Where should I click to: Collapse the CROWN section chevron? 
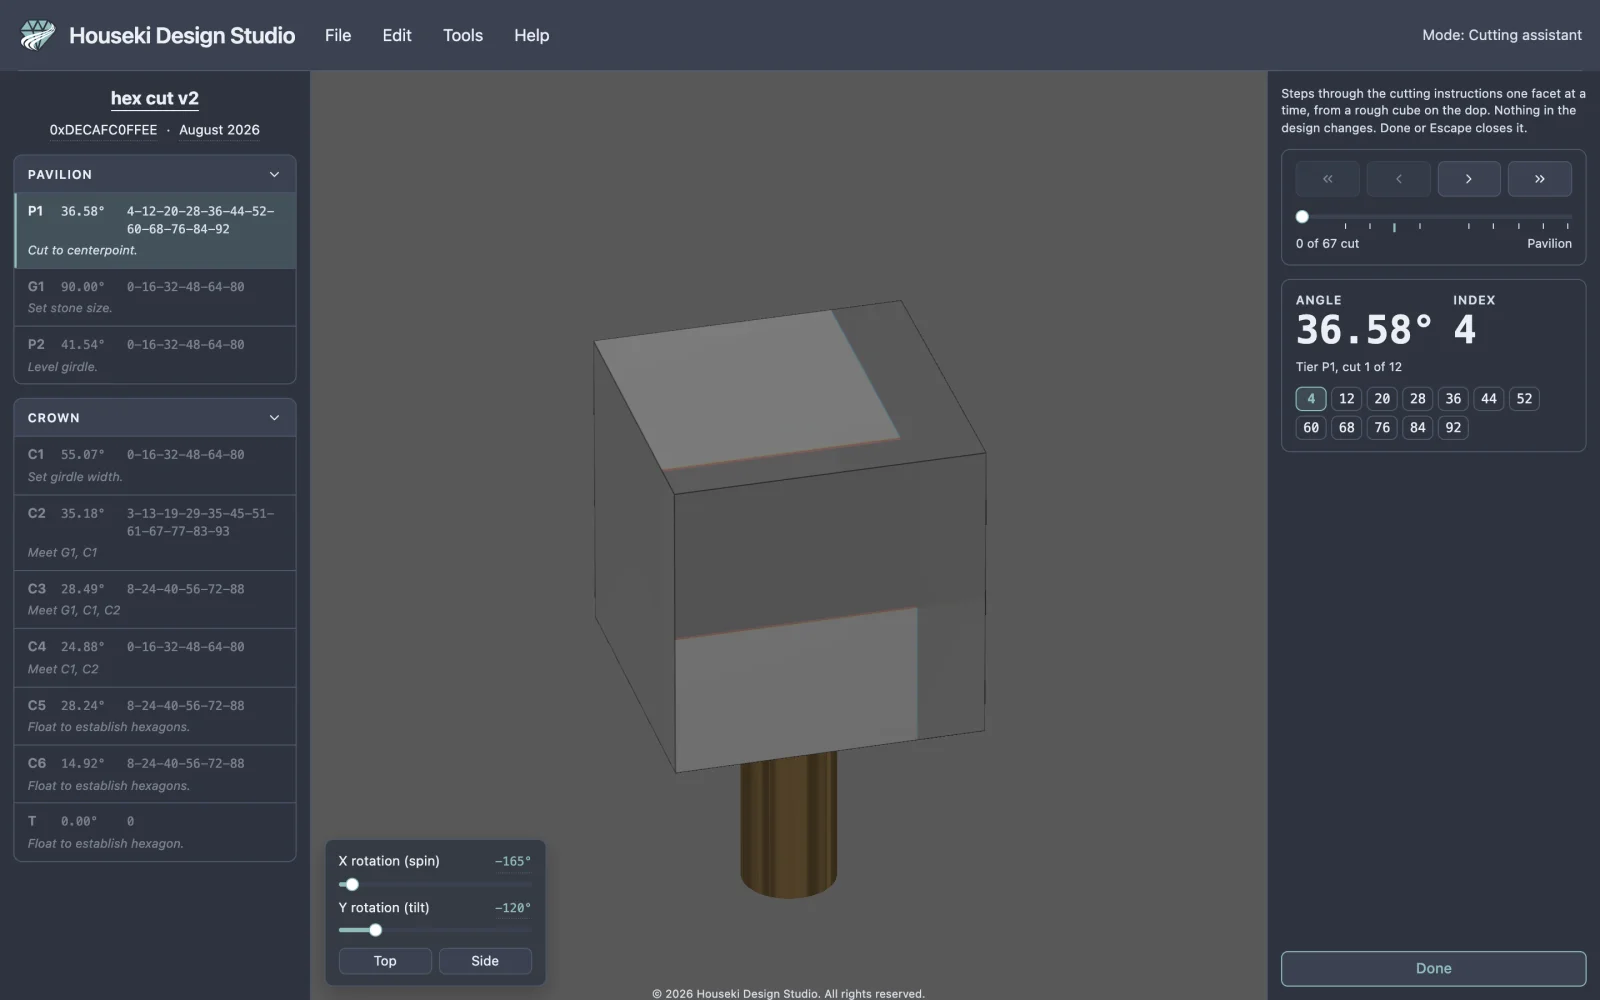[274, 418]
